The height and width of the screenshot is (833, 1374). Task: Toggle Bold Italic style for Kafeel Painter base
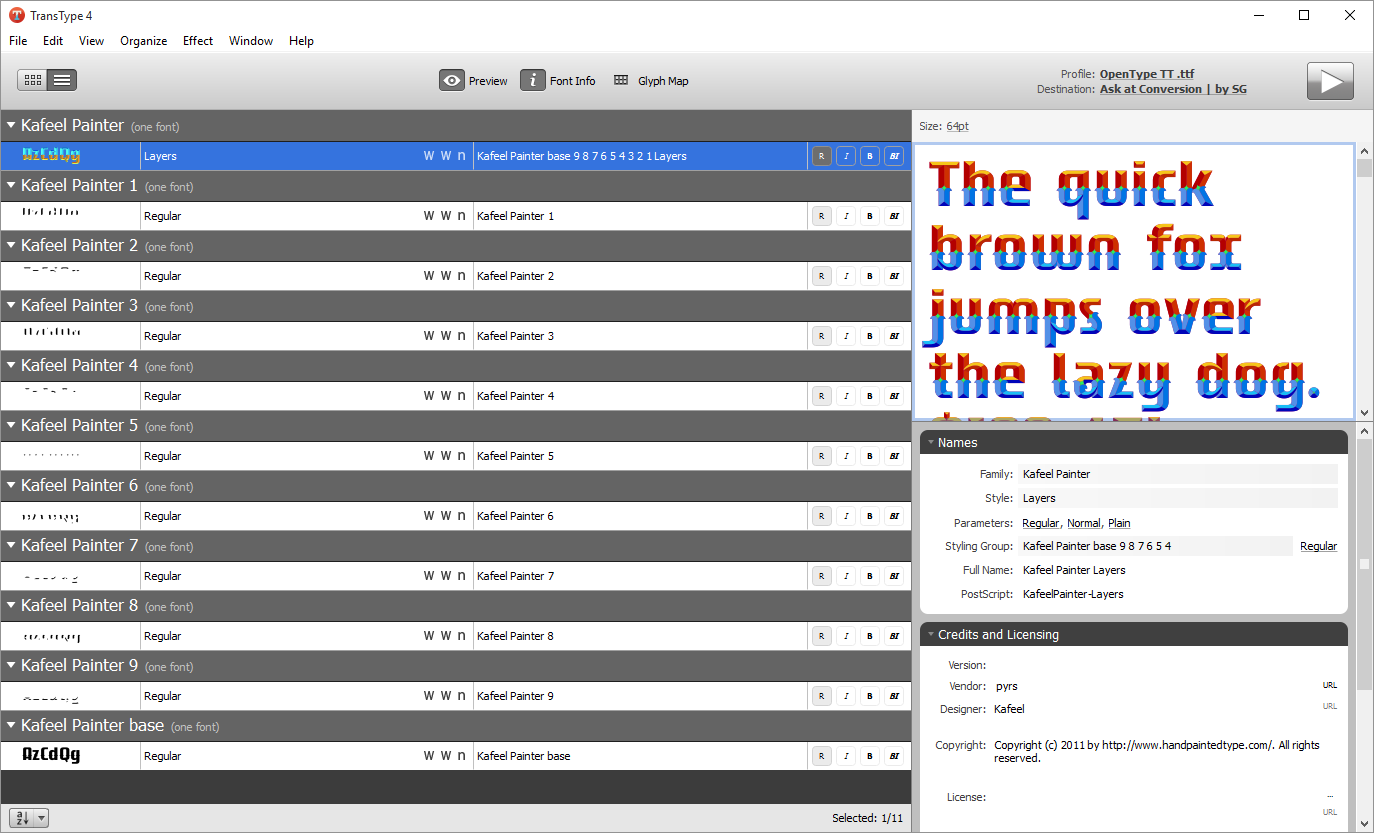click(894, 756)
